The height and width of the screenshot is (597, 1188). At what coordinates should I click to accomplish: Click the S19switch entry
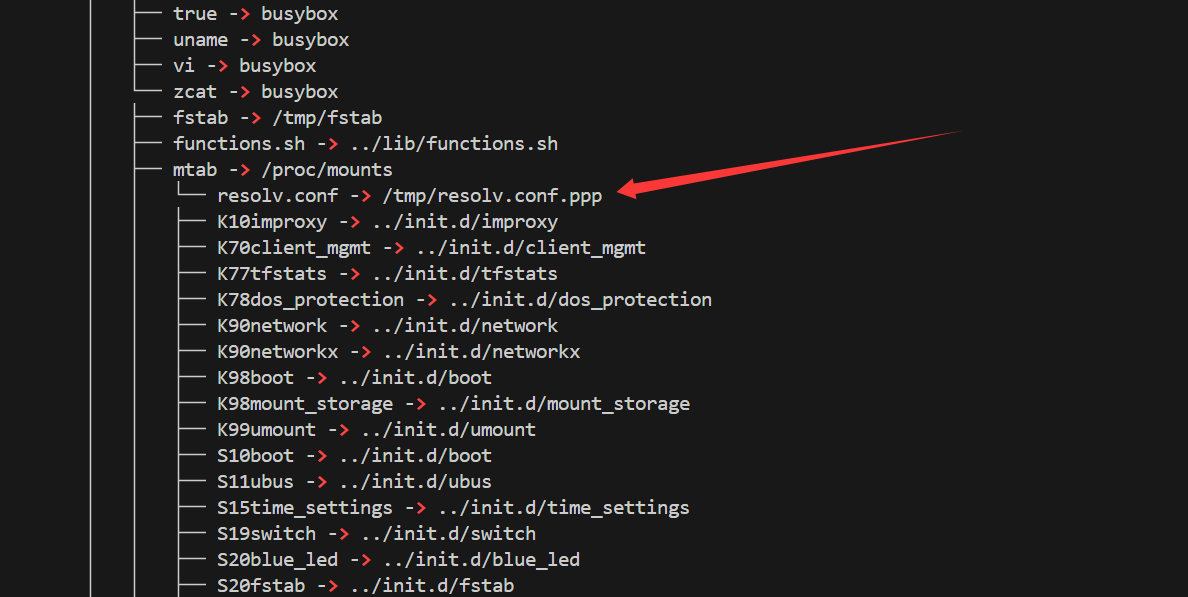tap(266, 534)
